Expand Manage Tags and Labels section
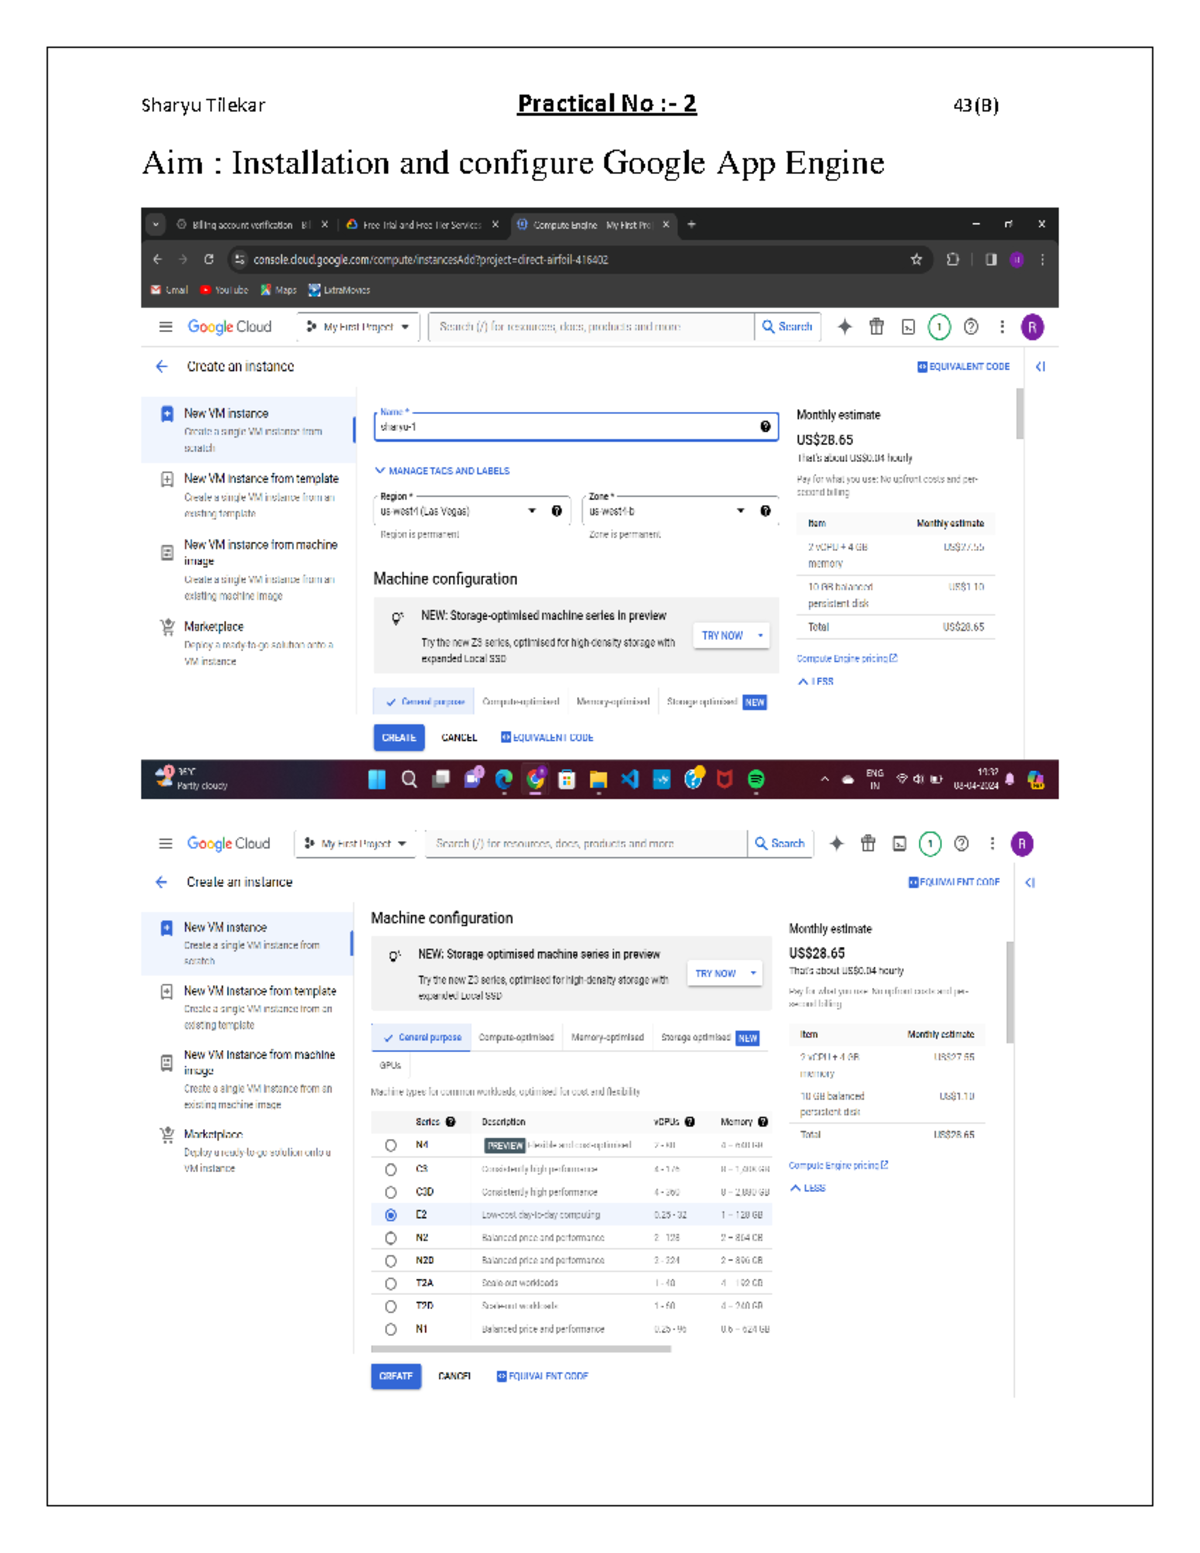 click(x=442, y=471)
